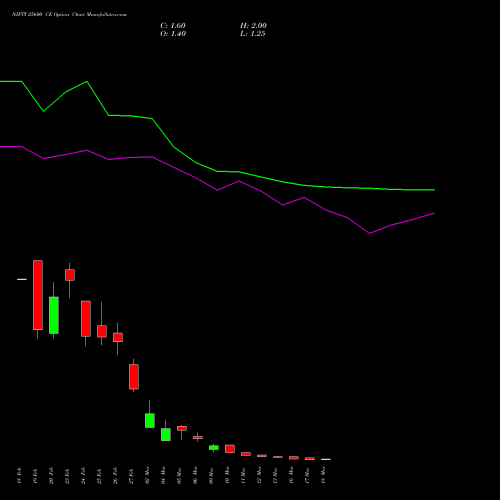This screenshot has width=500, height=500.
Task: Click the low value L: 1.25
Action: 253,34
